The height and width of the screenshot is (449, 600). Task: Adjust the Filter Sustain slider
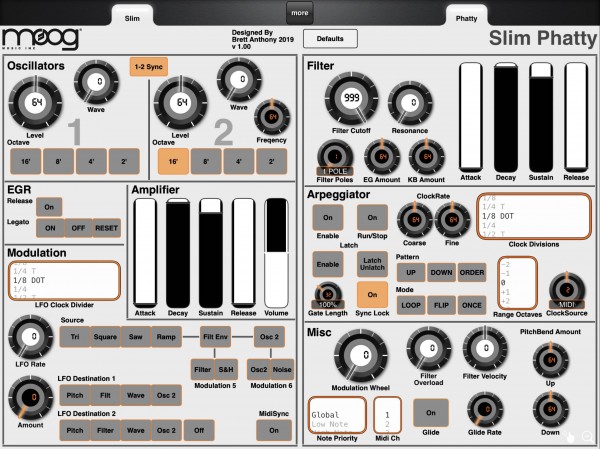point(541,118)
